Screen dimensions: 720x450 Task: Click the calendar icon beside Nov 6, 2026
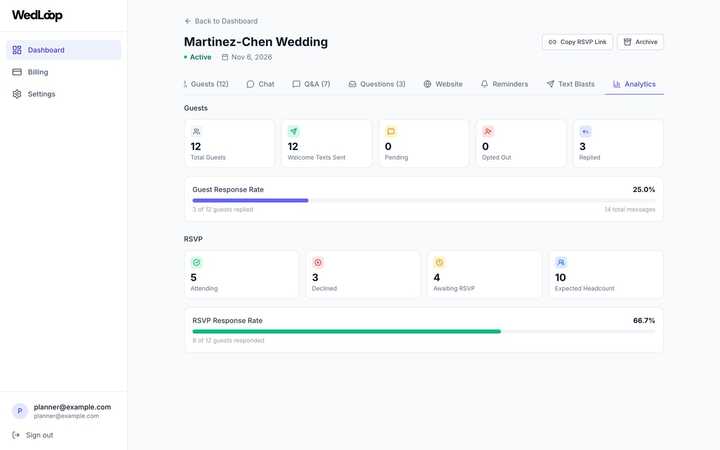click(x=225, y=57)
